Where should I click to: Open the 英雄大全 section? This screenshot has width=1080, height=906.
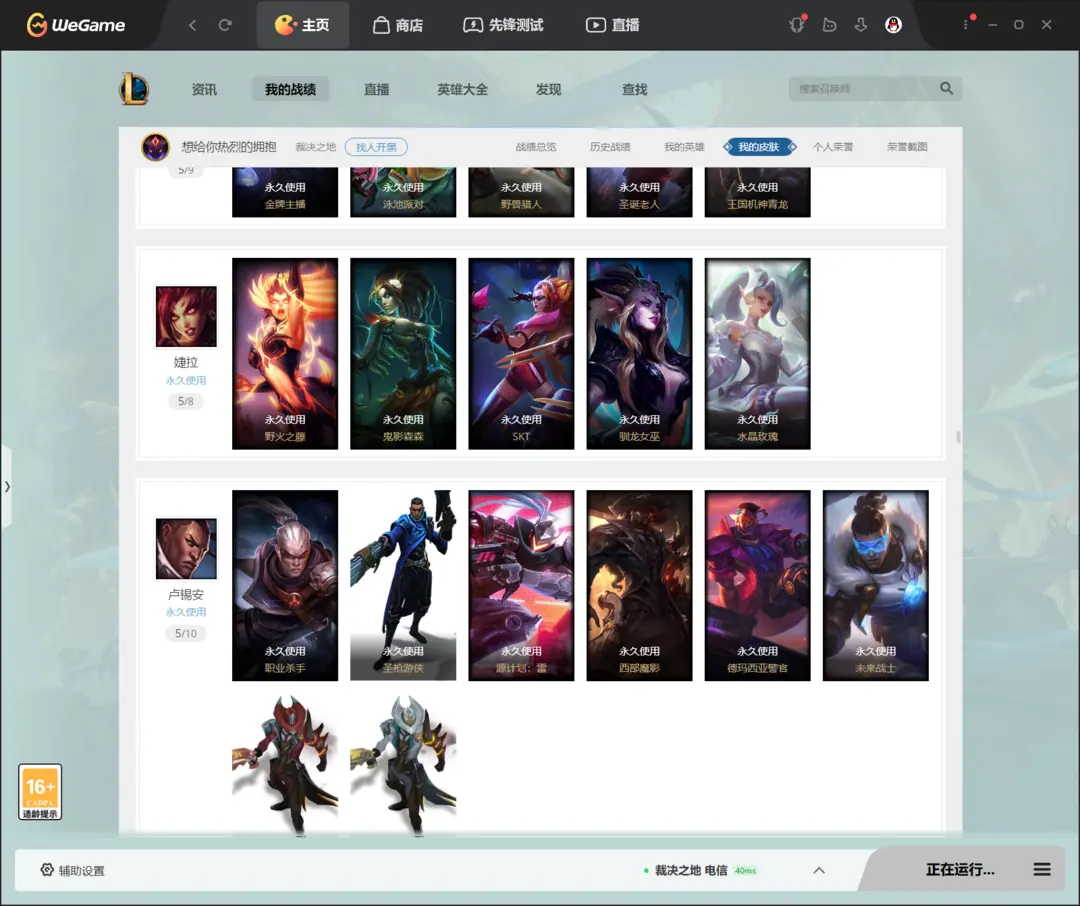pos(462,90)
